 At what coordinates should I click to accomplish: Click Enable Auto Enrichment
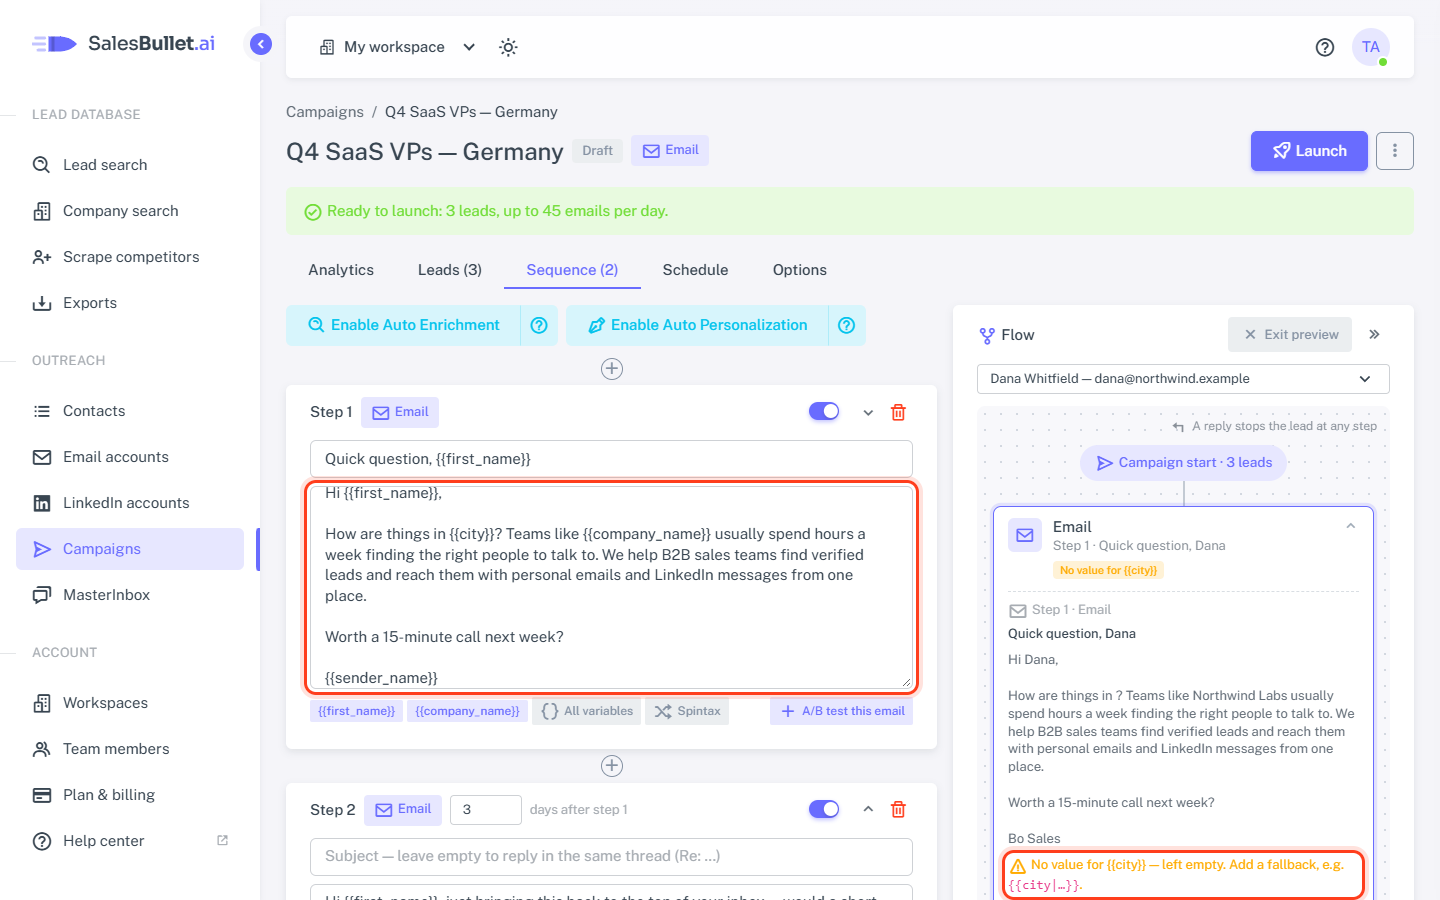[403, 325]
